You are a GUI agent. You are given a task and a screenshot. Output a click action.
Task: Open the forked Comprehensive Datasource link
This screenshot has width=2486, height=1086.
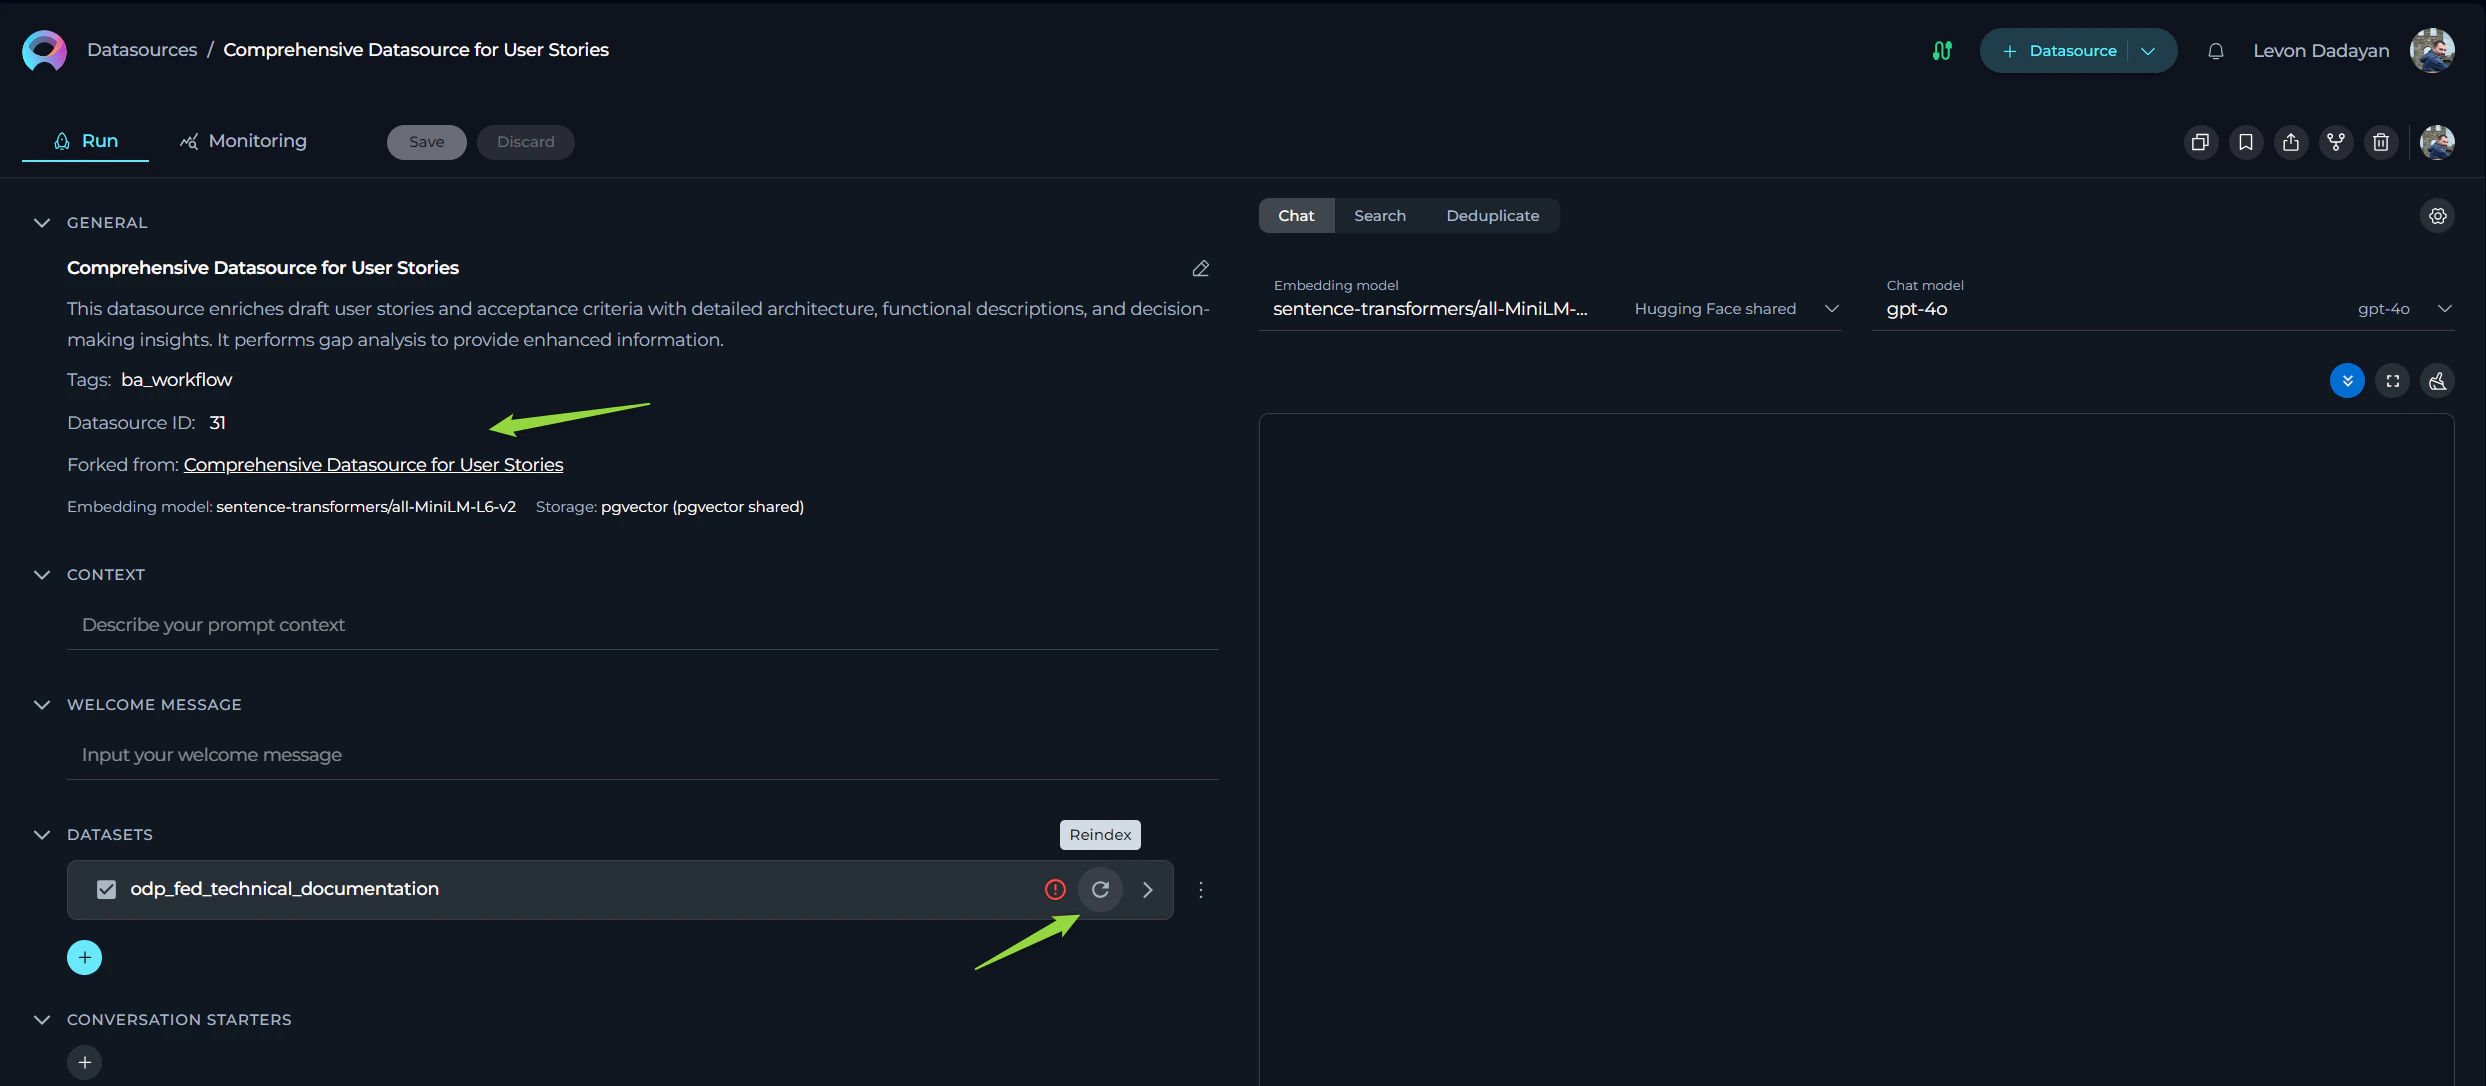pyautogui.click(x=373, y=464)
